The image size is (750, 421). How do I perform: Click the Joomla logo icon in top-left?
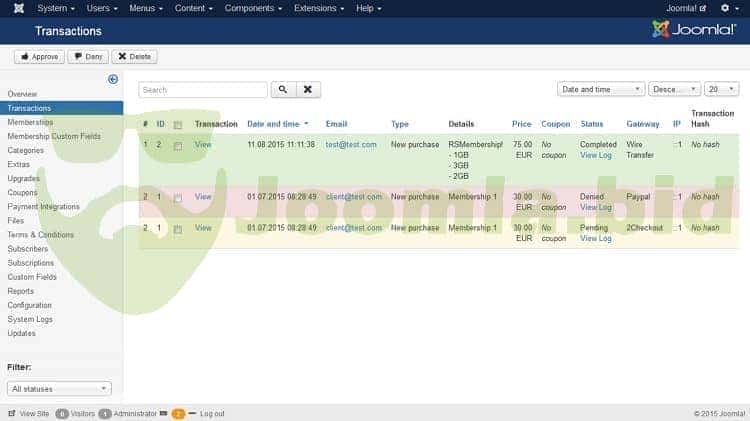click(18, 8)
